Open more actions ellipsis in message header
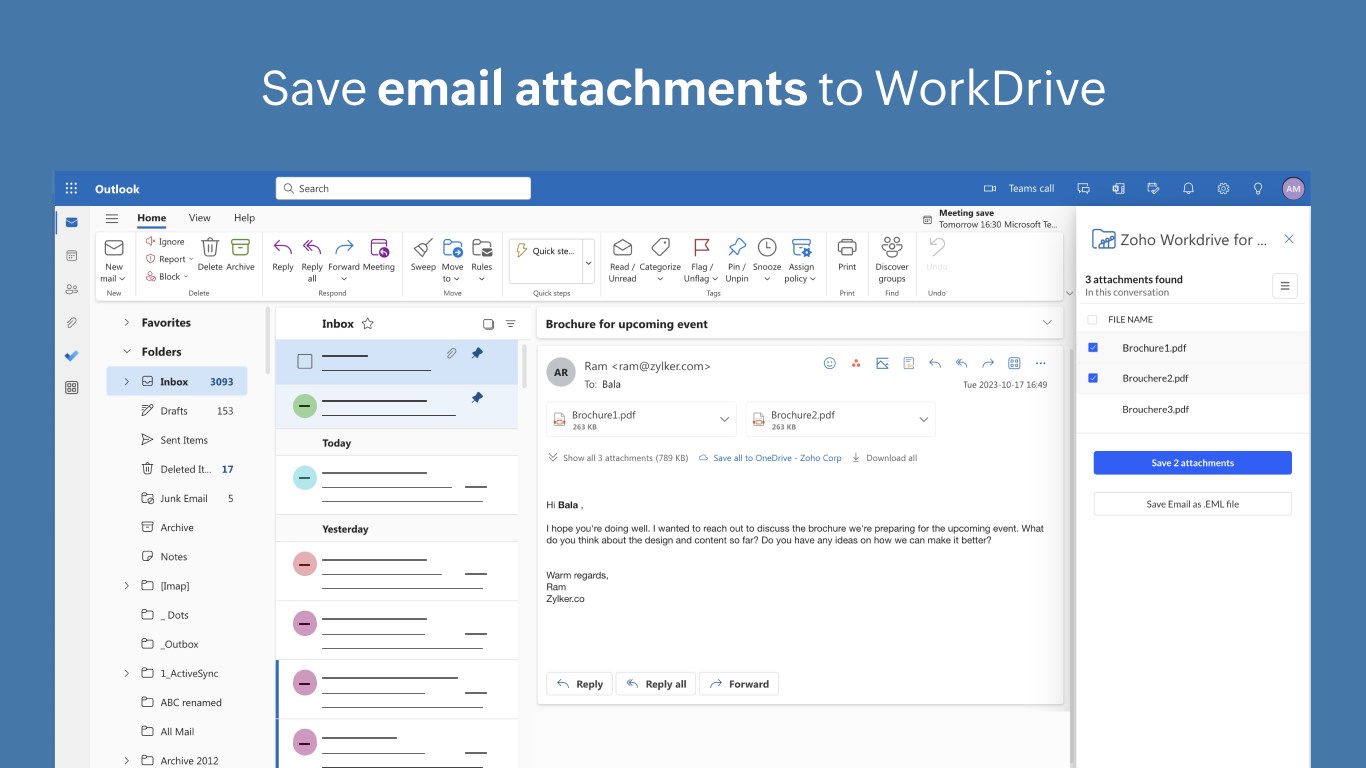 coord(1040,363)
